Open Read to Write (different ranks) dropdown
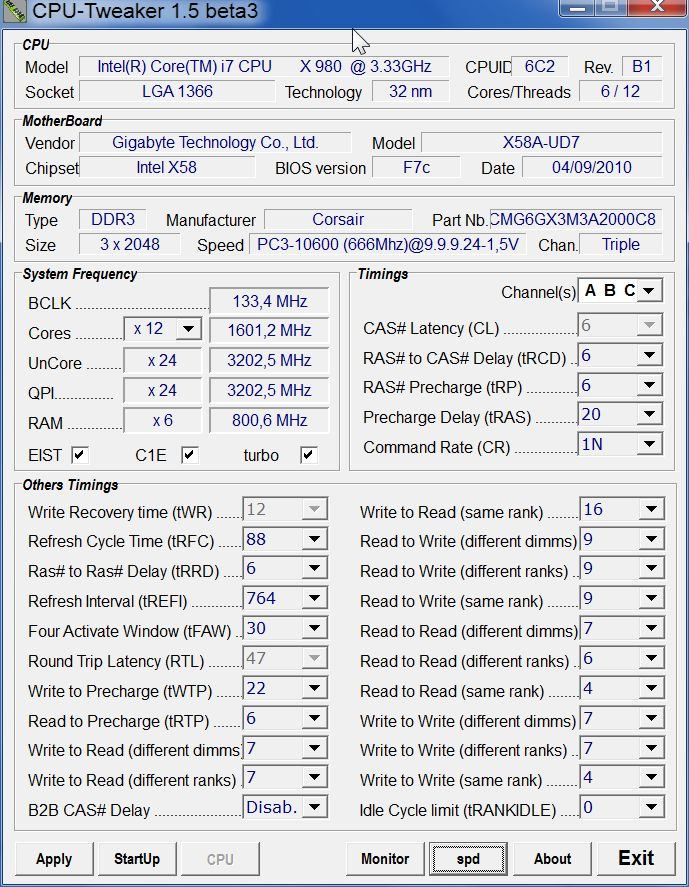689x887 pixels. click(622, 569)
